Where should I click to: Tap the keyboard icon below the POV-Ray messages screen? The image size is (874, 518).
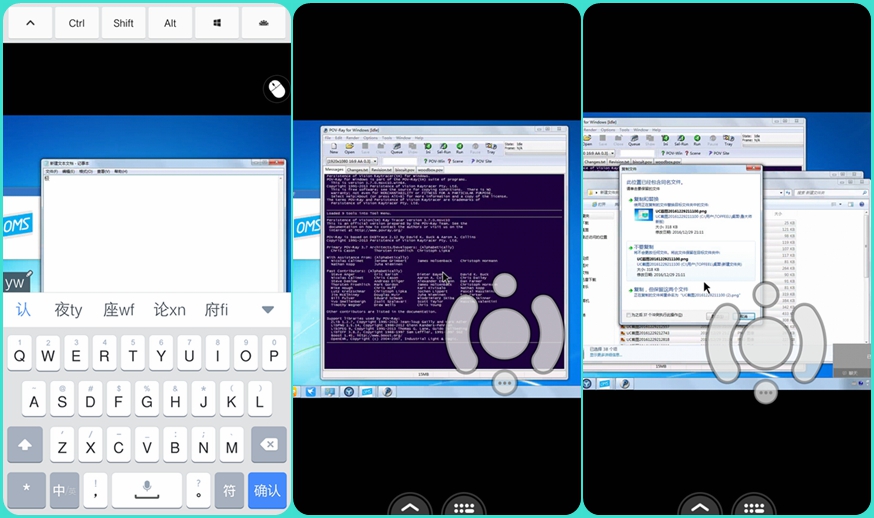464,506
